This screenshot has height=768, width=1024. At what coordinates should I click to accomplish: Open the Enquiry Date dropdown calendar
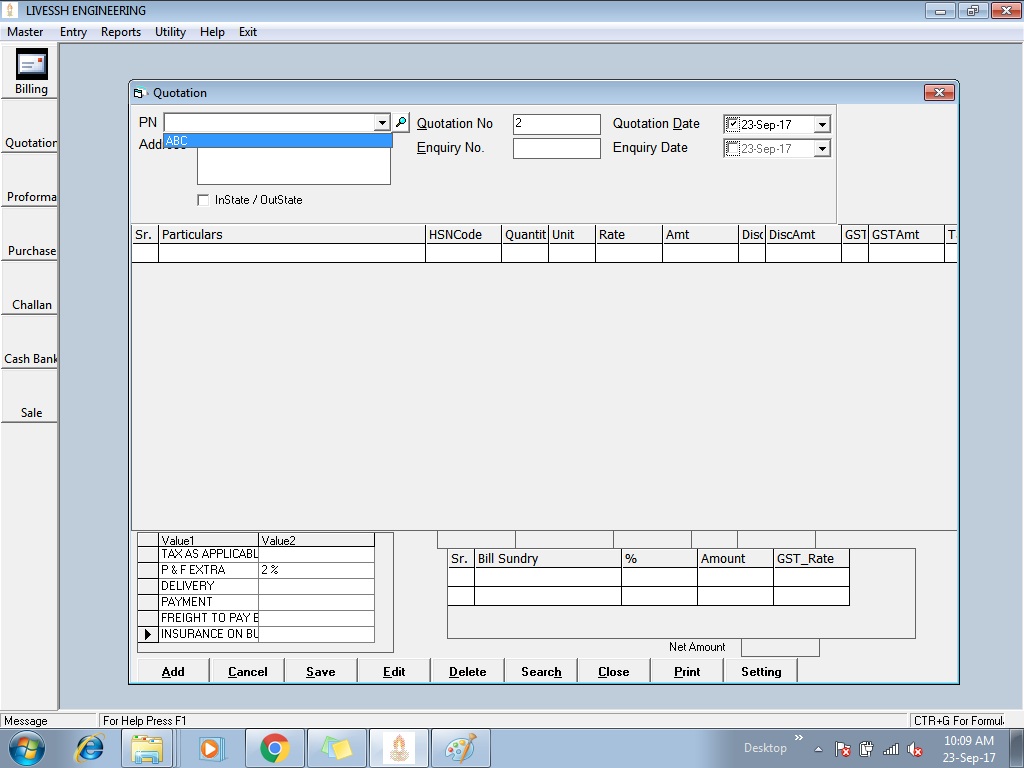(822, 149)
